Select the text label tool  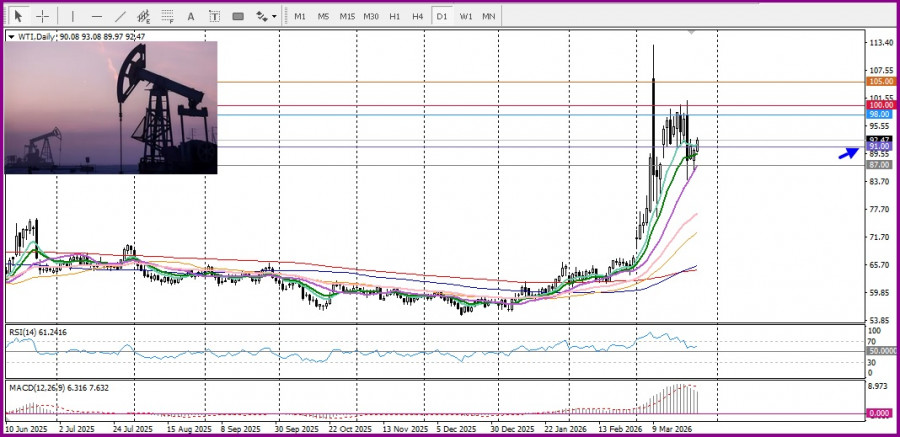click(214, 16)
